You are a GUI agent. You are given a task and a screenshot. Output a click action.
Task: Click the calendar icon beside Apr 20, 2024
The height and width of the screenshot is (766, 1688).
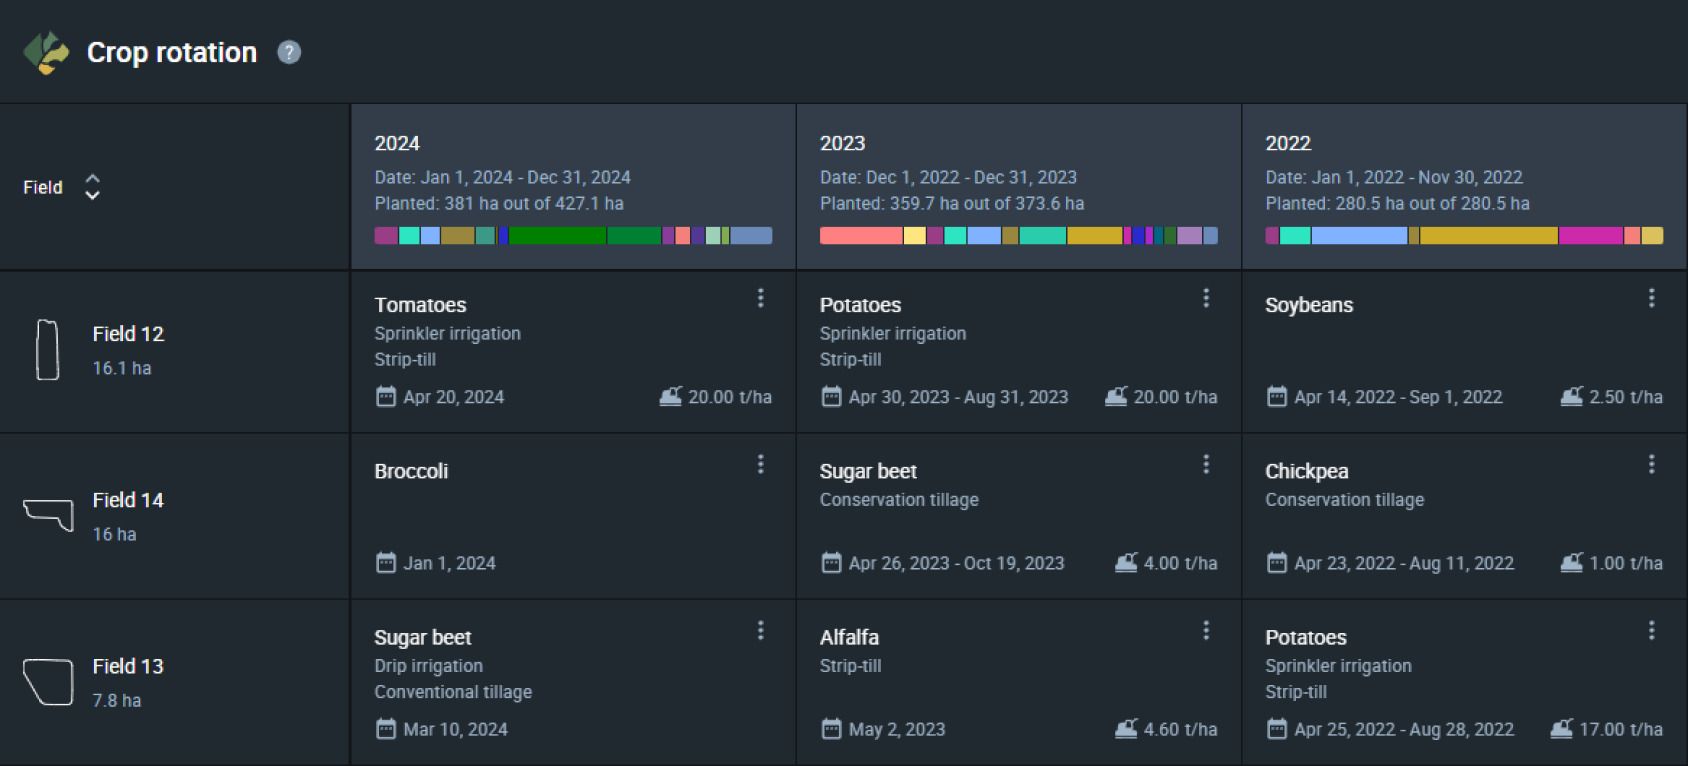pyautogui.click(x=386, y=397)
